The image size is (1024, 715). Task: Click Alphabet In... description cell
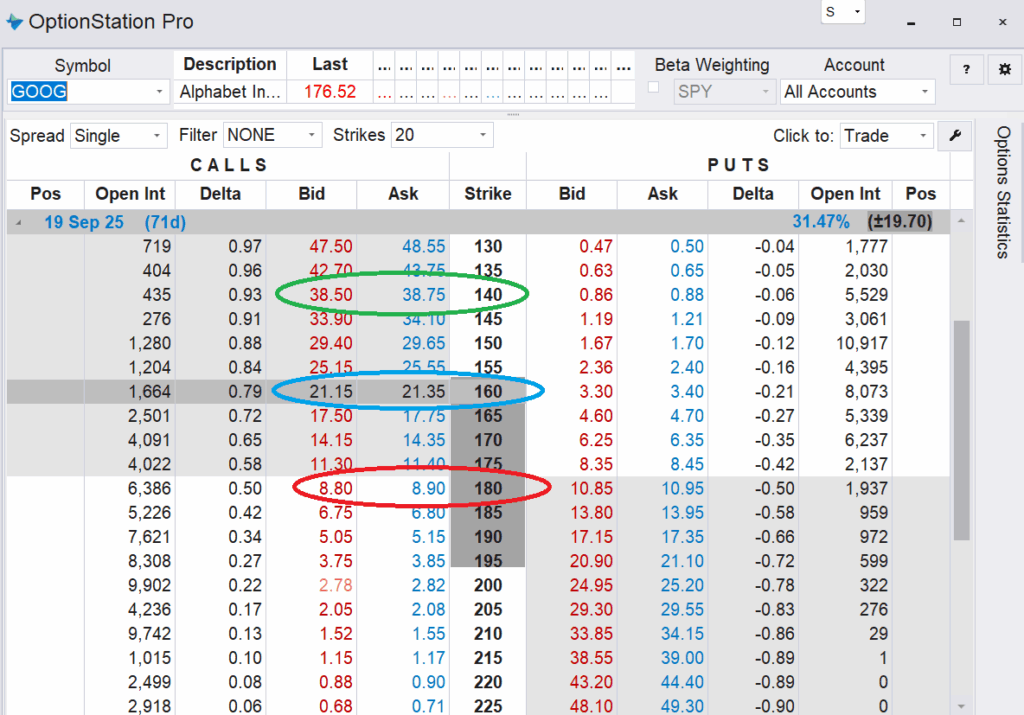[x=230, y=92]
